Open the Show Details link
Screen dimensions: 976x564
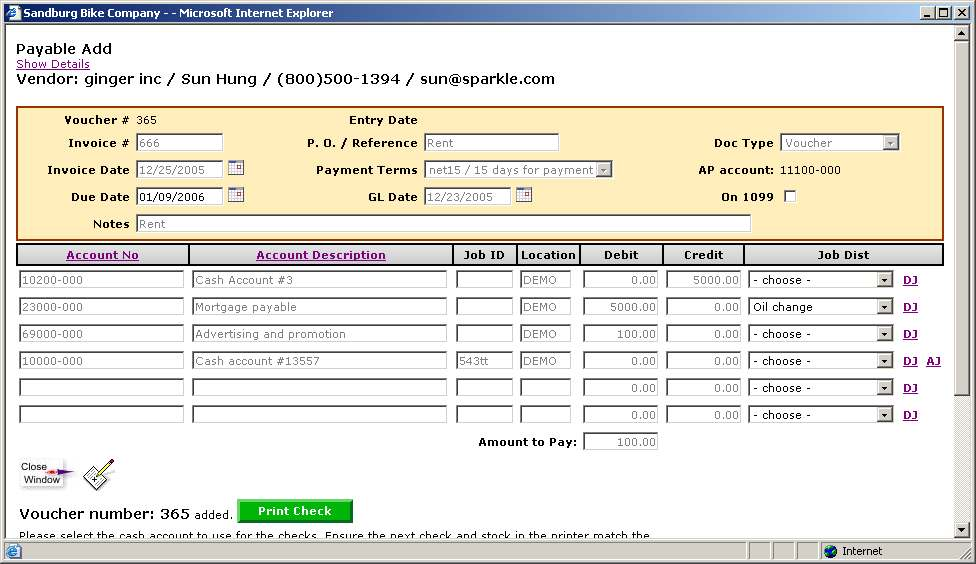coord(52,64)
